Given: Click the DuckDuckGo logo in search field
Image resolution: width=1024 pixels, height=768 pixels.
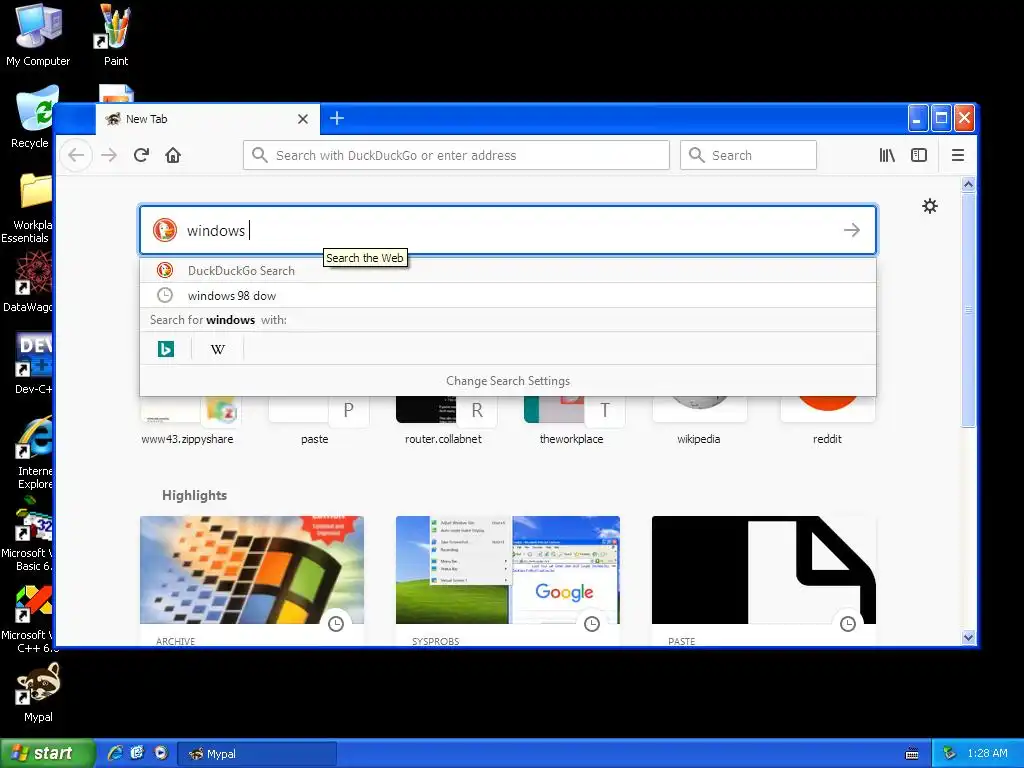Looking at the screenshot, I should [165, 230].
